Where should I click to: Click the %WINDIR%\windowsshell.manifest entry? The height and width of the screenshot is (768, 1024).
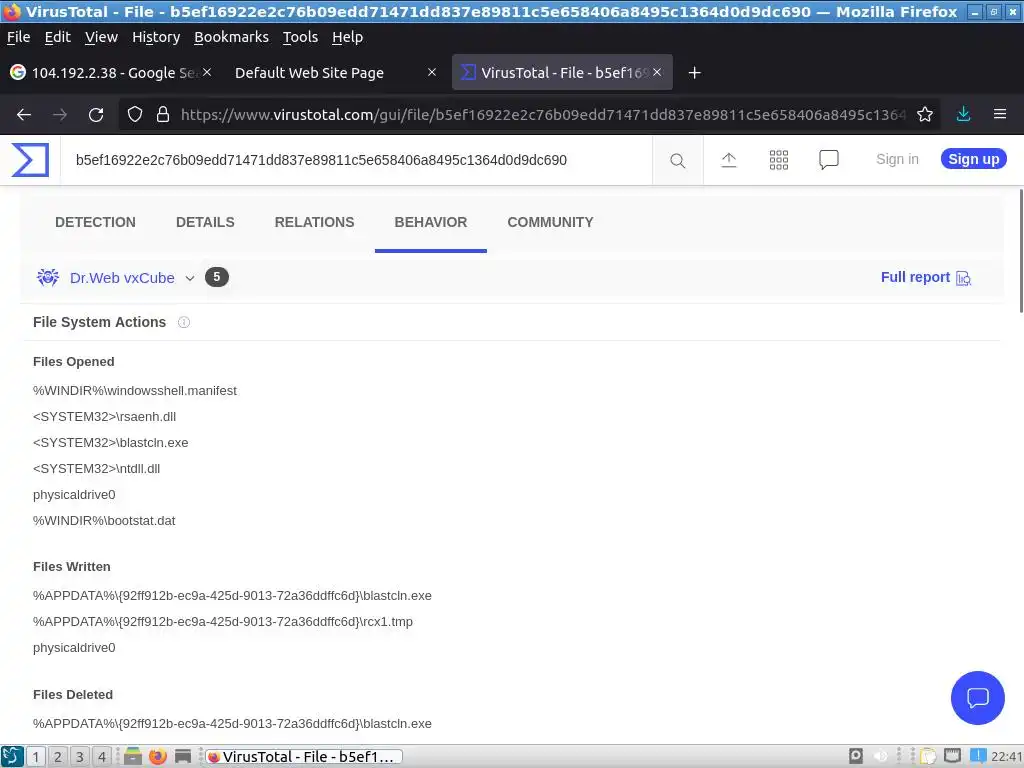[135, 391]
